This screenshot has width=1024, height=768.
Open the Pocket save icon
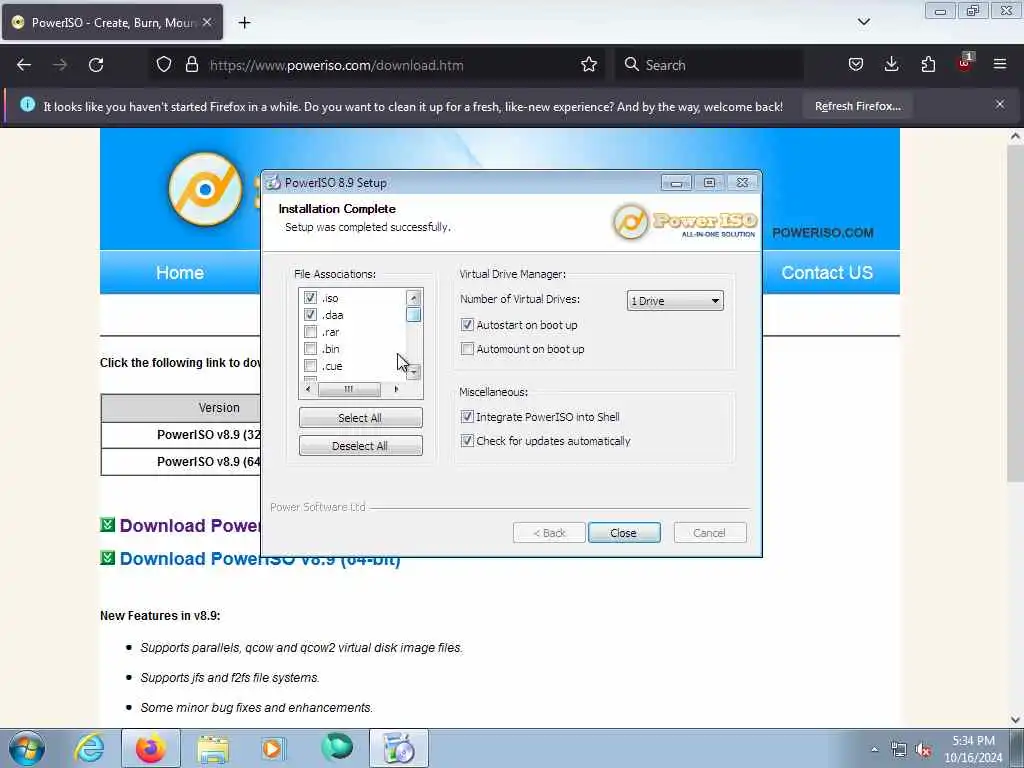pos(856,65)
